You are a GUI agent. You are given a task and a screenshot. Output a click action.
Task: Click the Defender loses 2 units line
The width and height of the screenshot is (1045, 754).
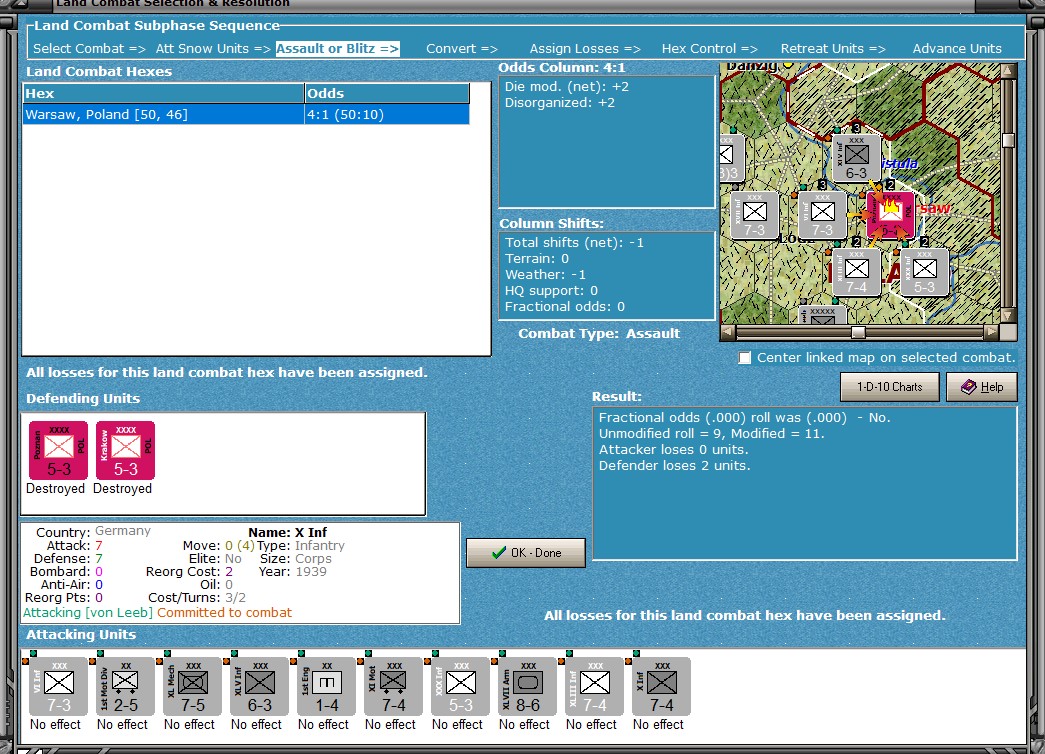click(x=674, y=466)
